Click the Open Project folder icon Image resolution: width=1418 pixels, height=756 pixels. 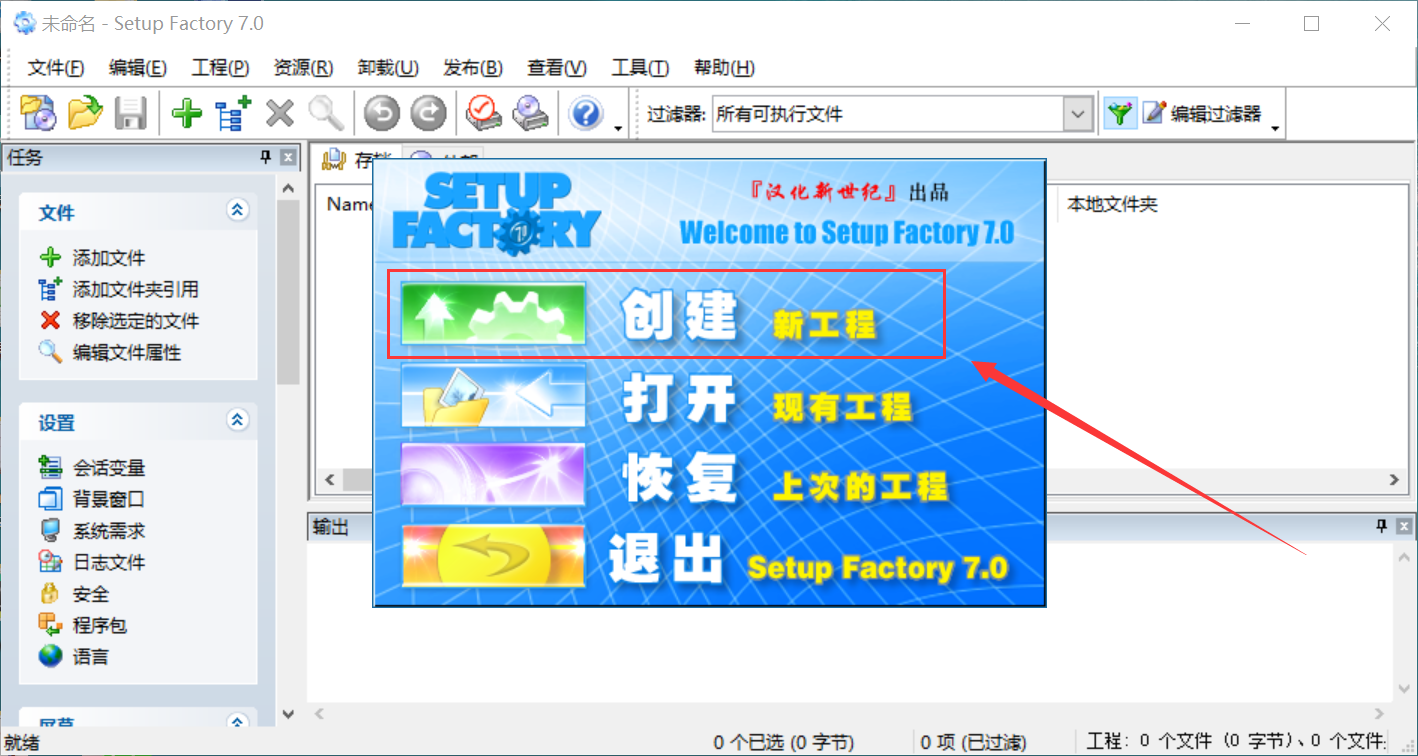[85, 113]
